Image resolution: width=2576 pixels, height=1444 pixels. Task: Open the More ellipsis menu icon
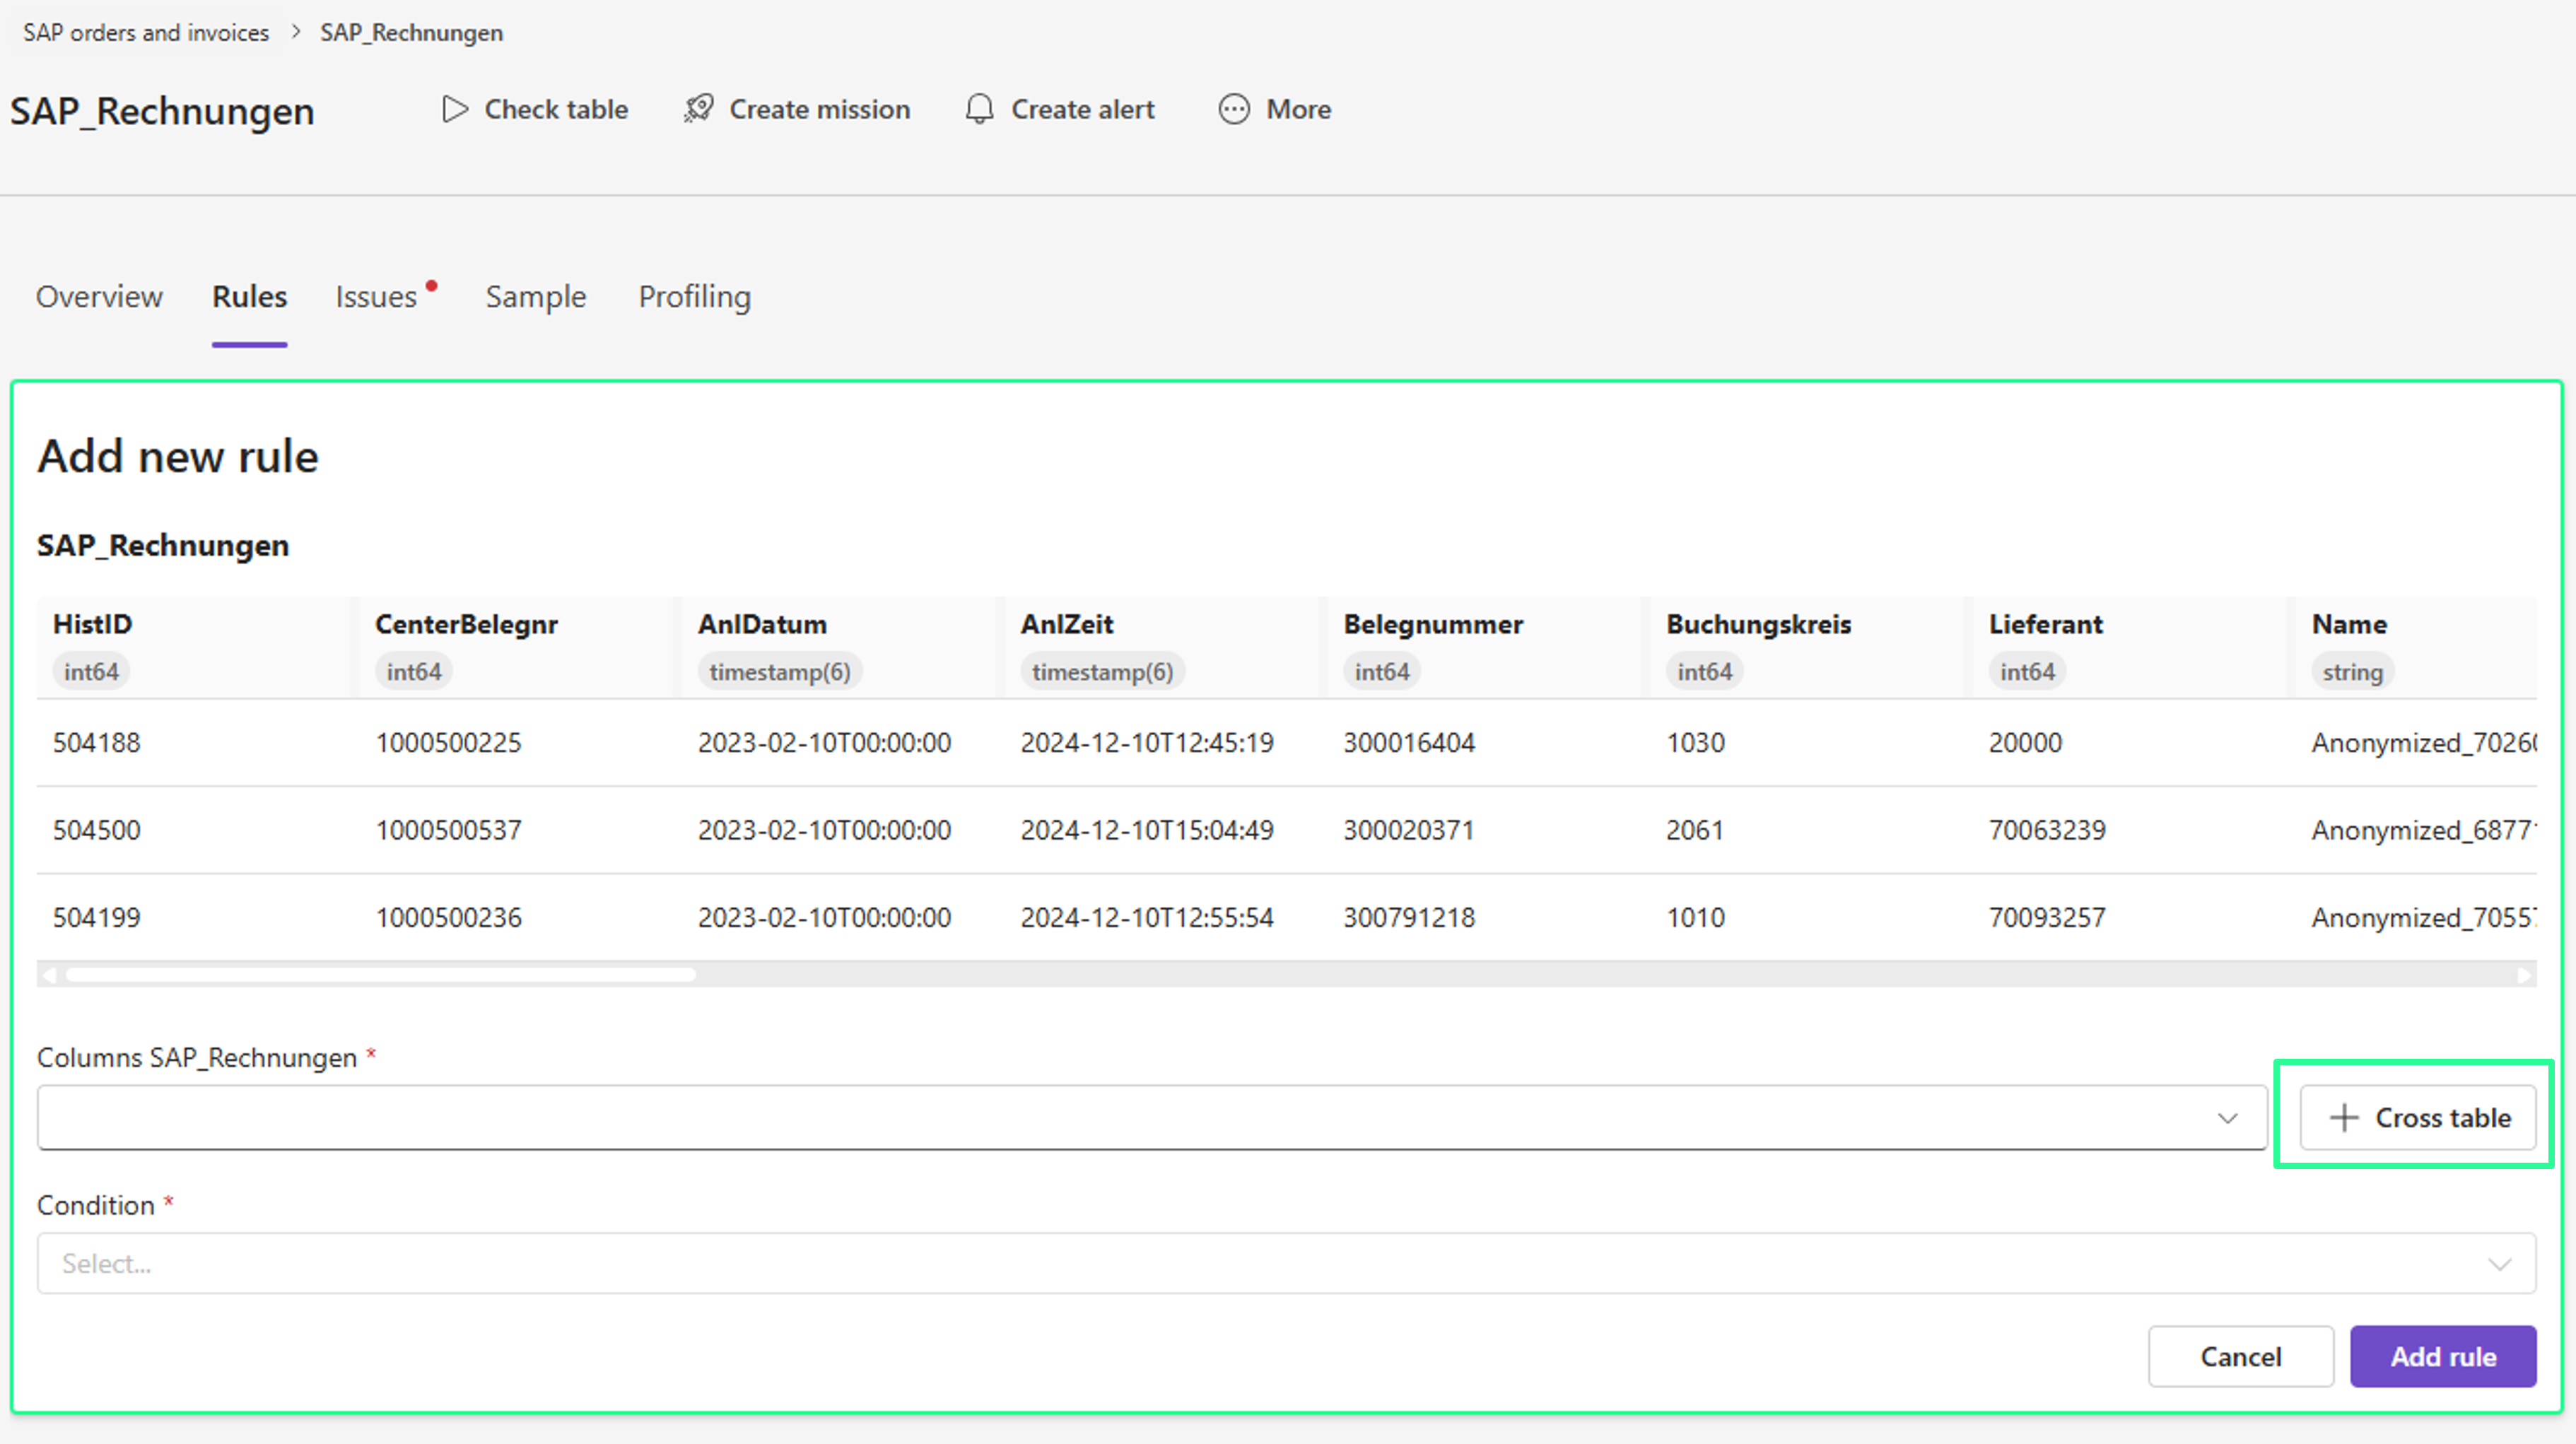1234,109
